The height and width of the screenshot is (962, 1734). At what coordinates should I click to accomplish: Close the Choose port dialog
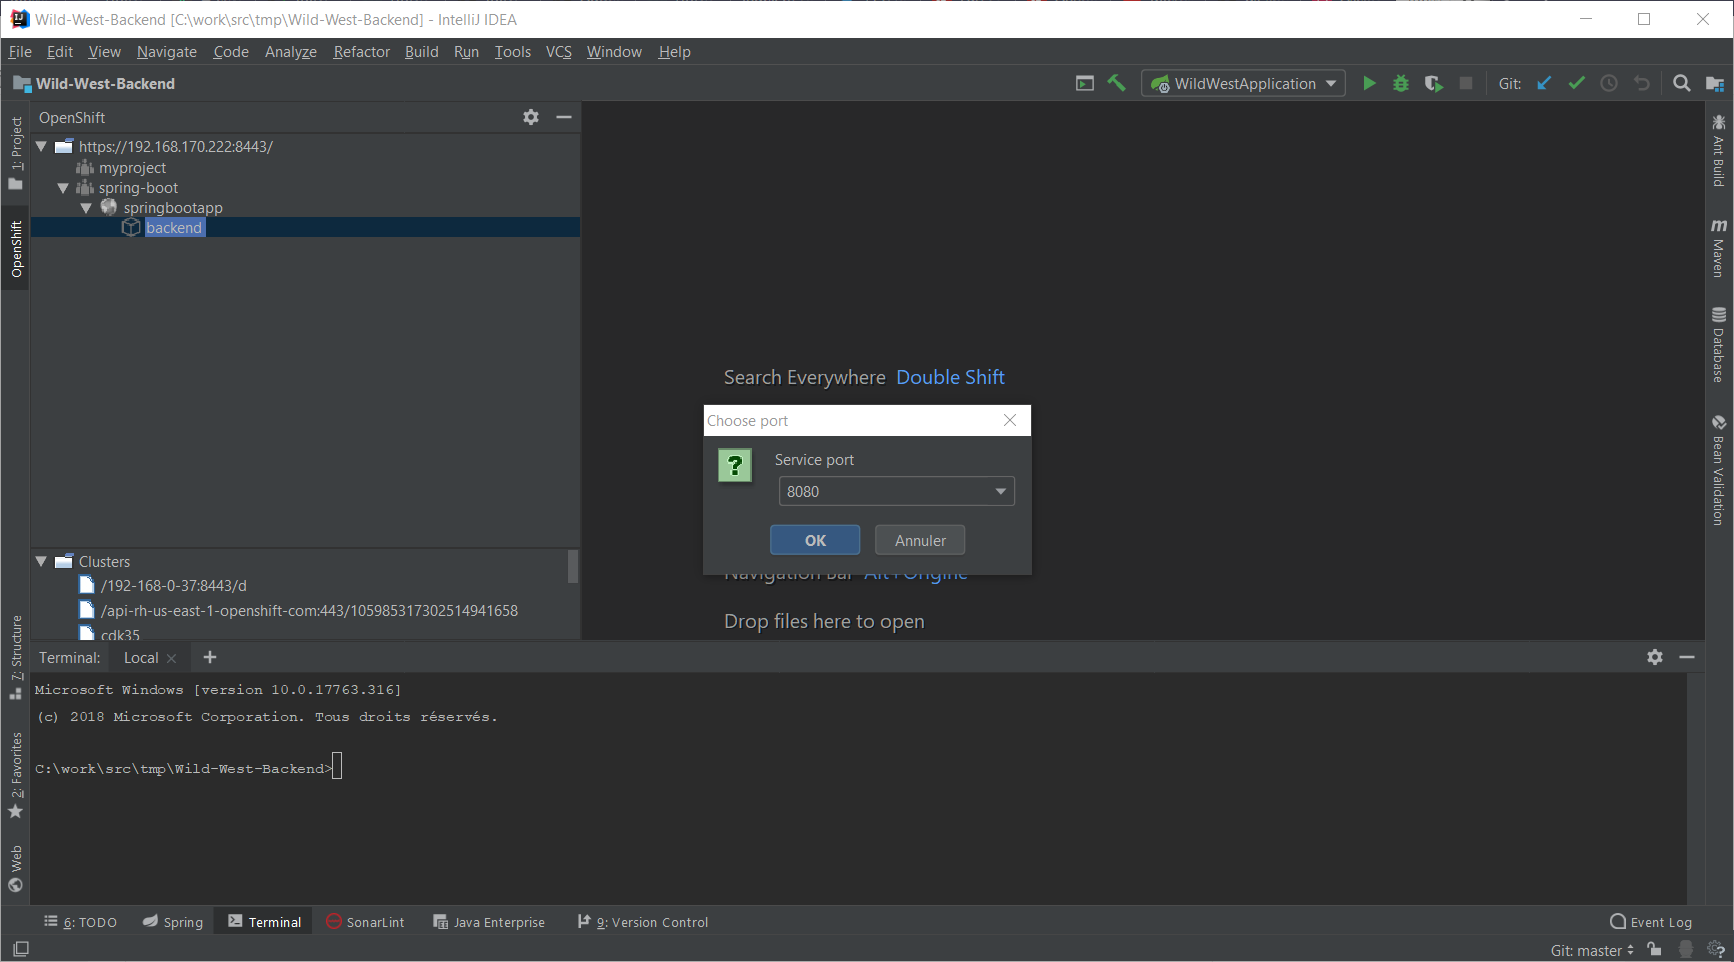coord(1010,420)
